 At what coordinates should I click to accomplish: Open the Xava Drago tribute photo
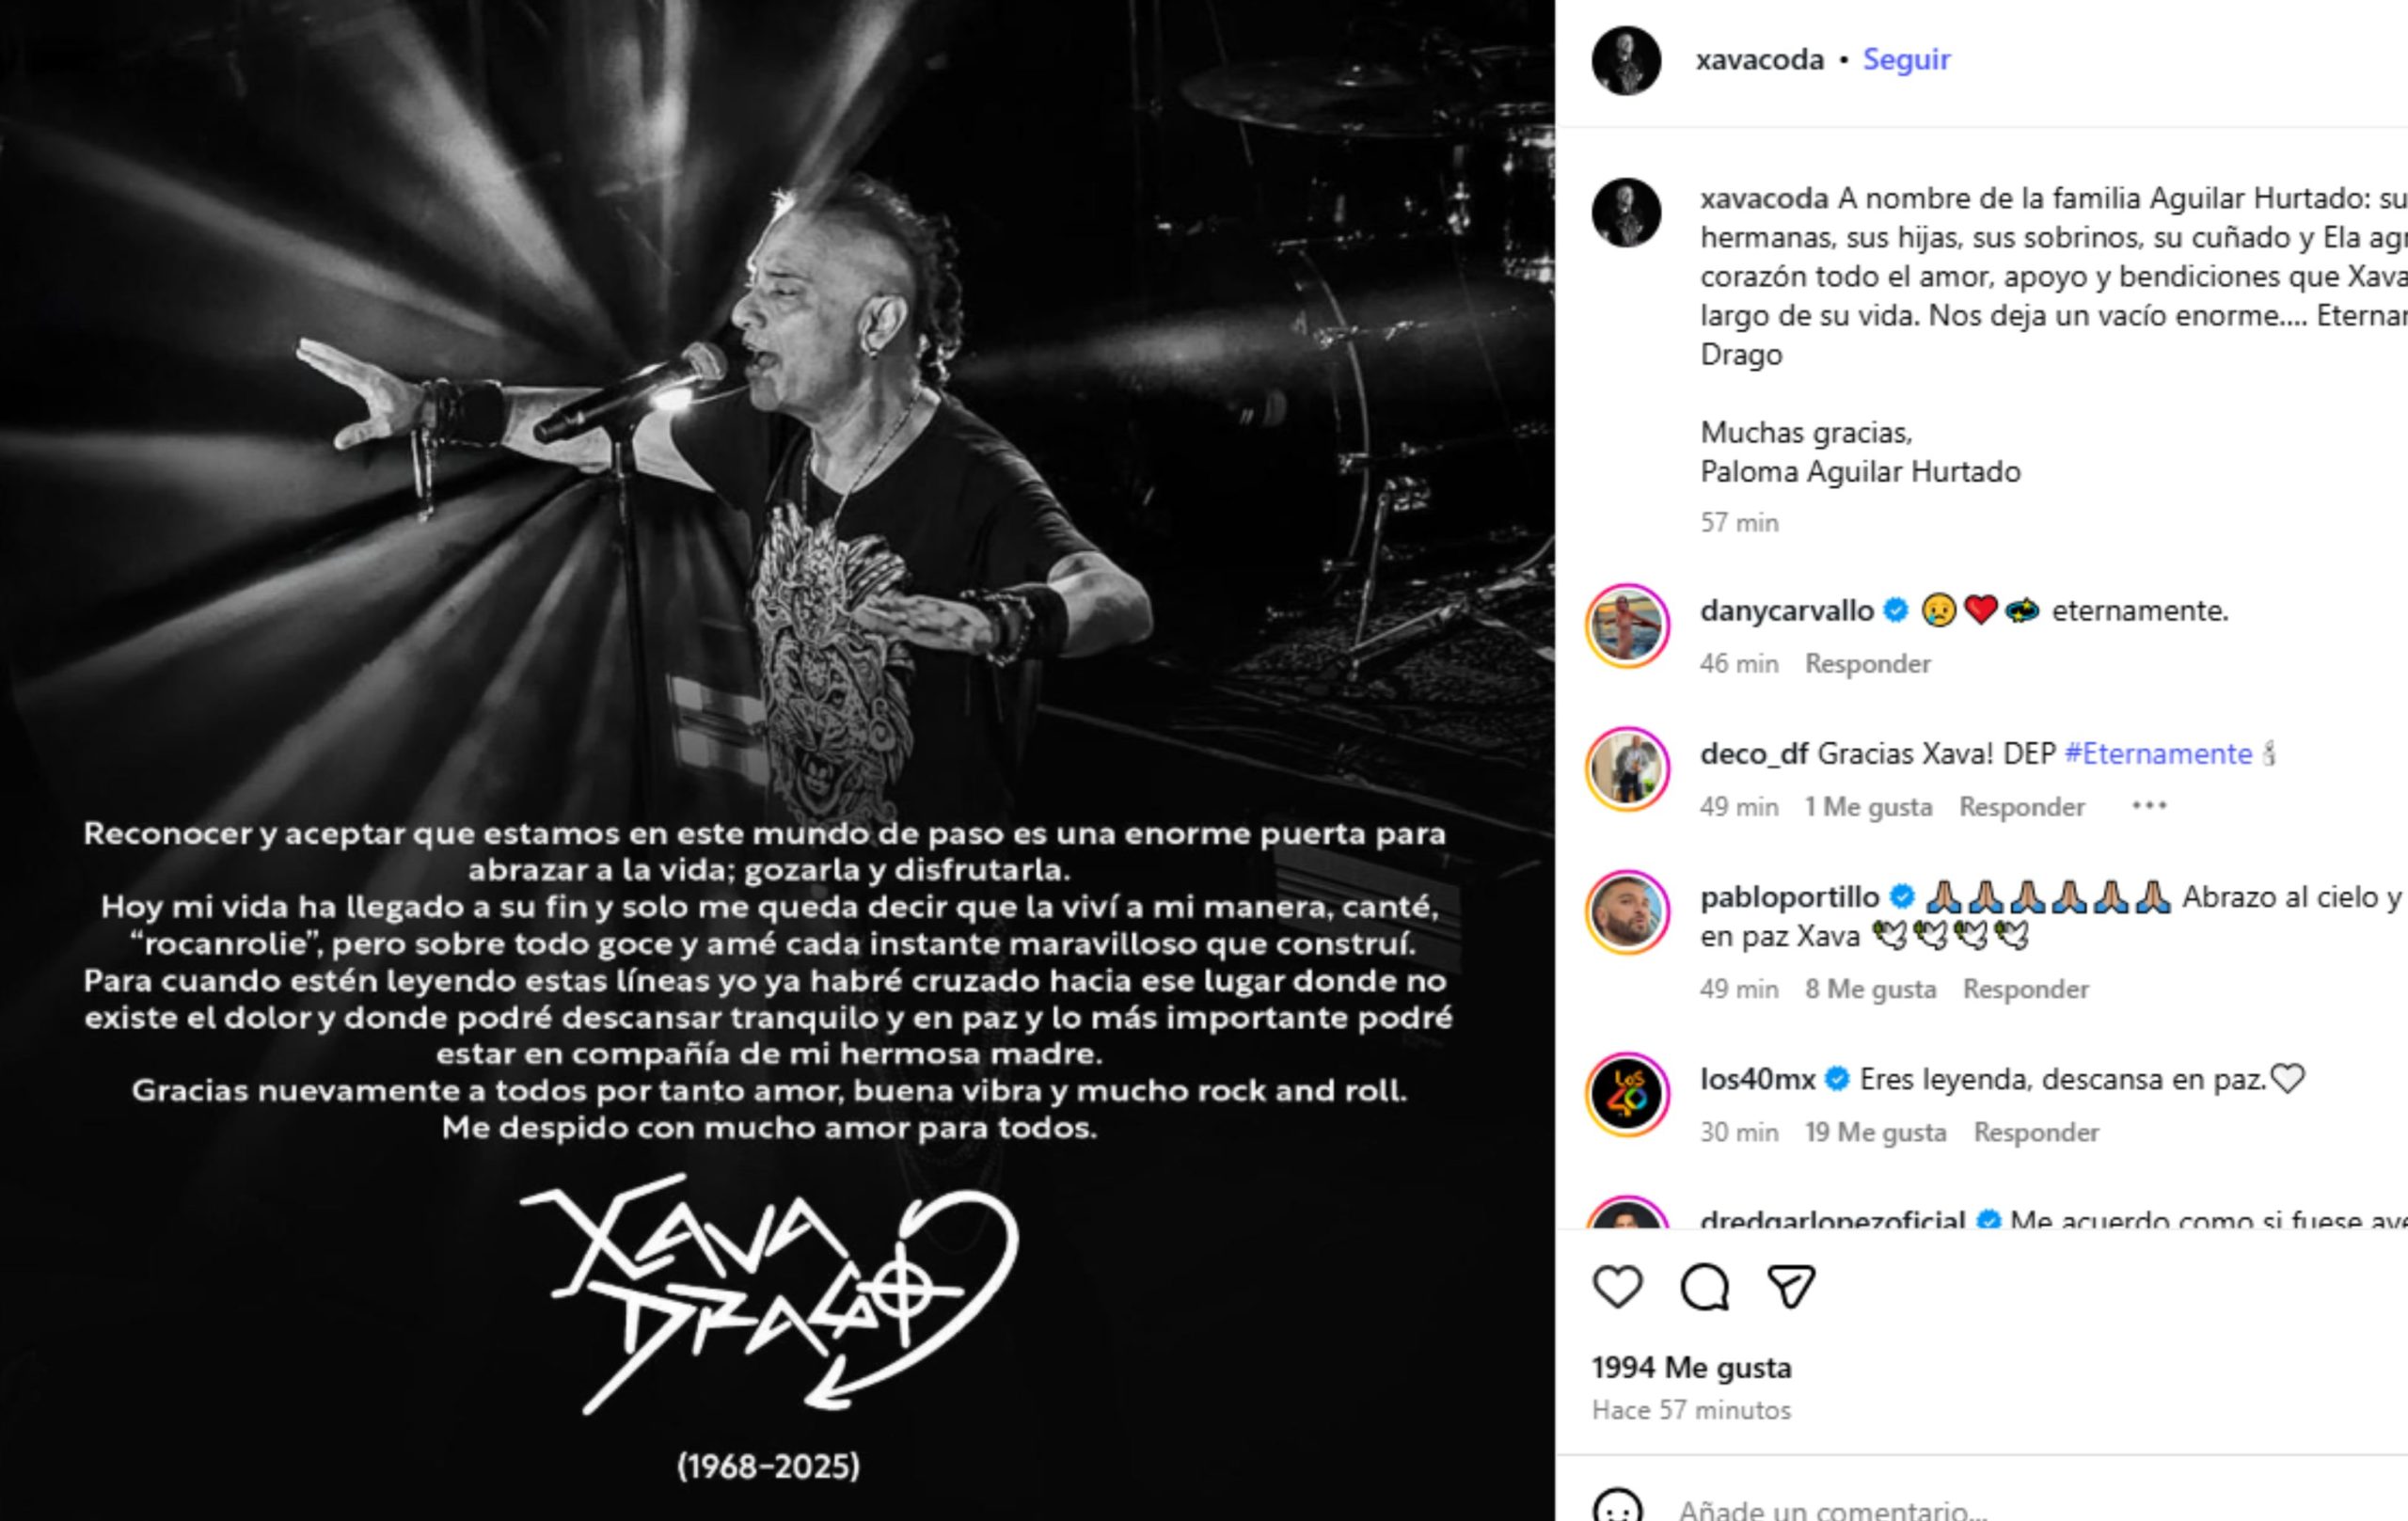pyautogui.click(x=777, y=760)
